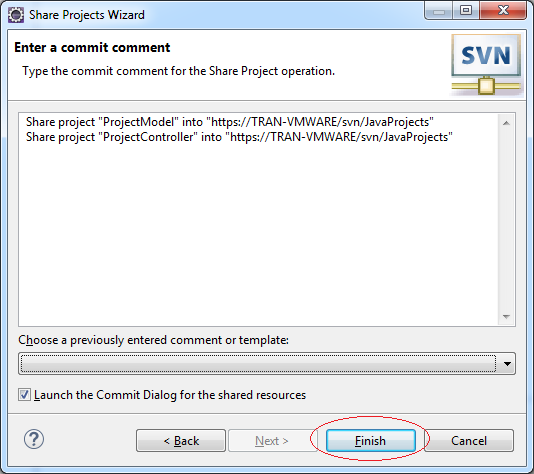
Task: Go to previous step with Back button
Action: point(181,441)
